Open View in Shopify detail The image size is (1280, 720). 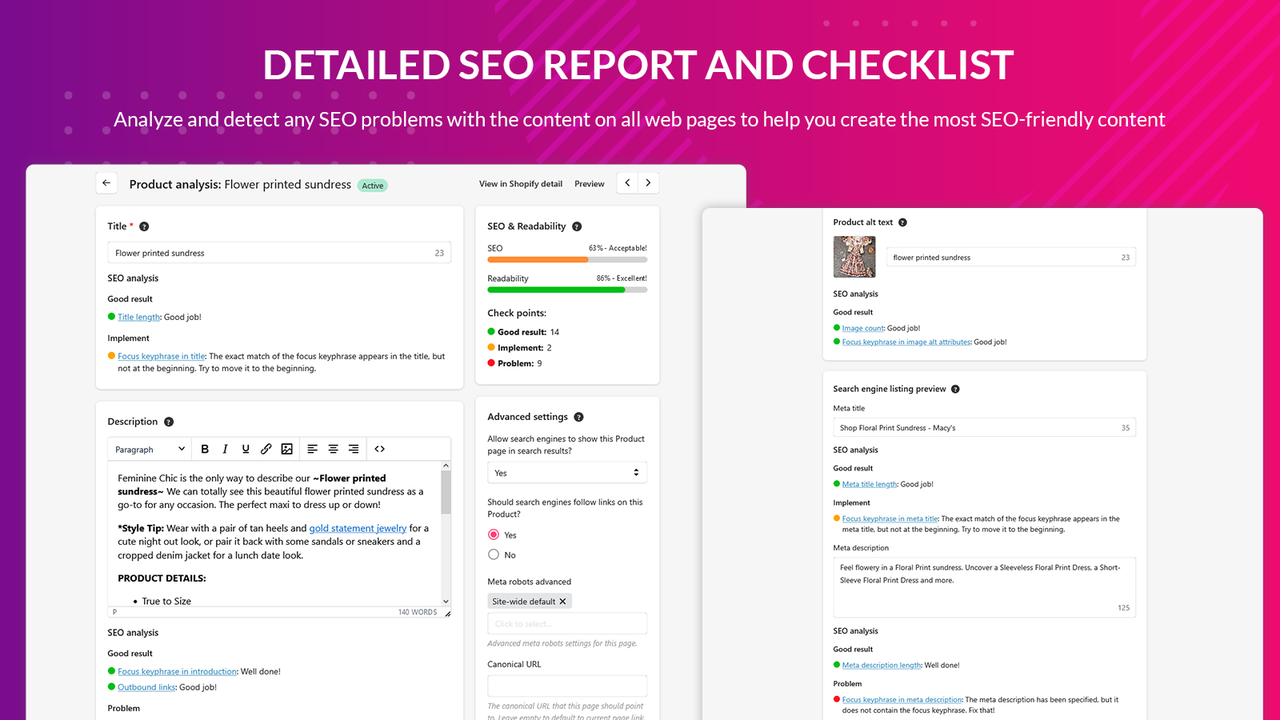520,183
